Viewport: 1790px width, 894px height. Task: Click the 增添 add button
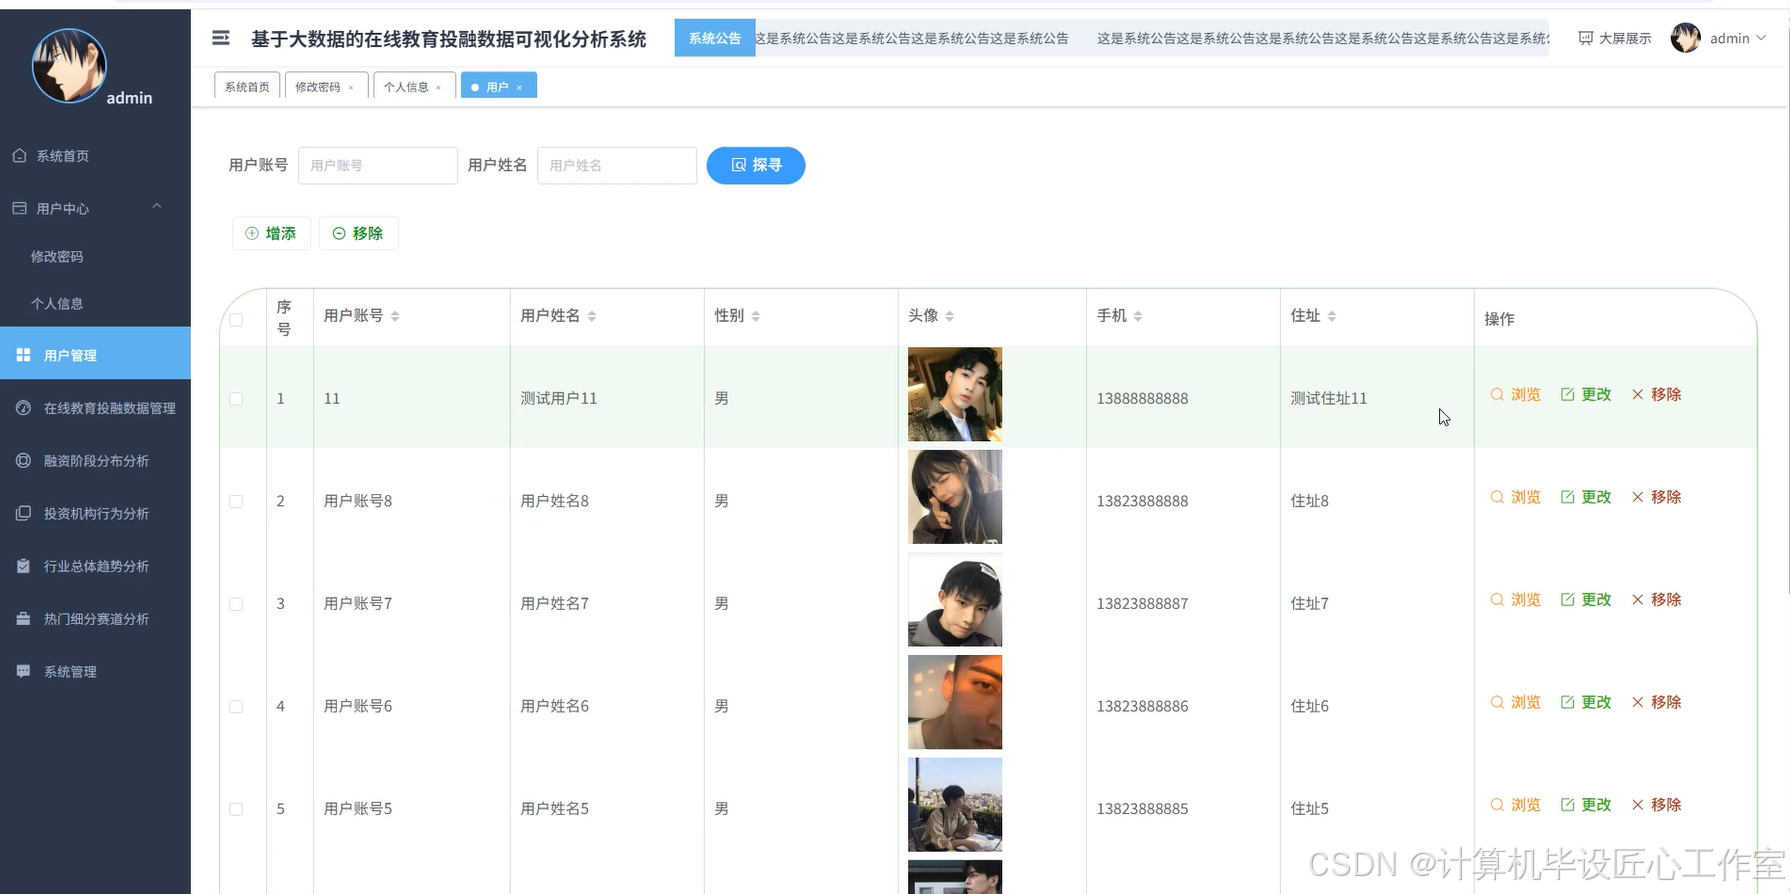pyautogui.click(x=271, y=233)
